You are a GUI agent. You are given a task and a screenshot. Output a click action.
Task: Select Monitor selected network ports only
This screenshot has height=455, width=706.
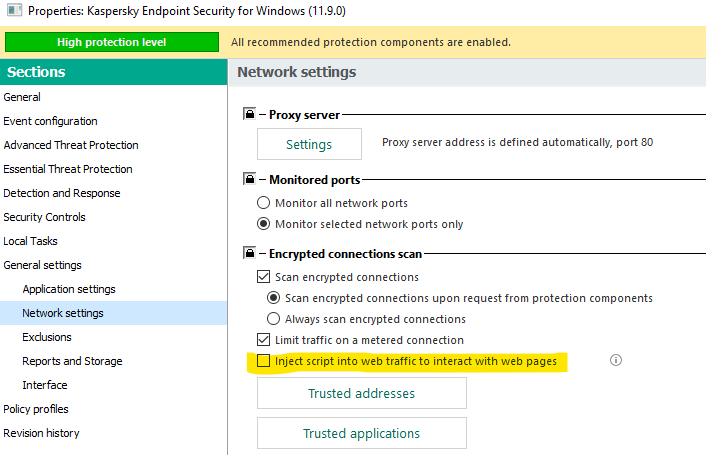[264, 224]
